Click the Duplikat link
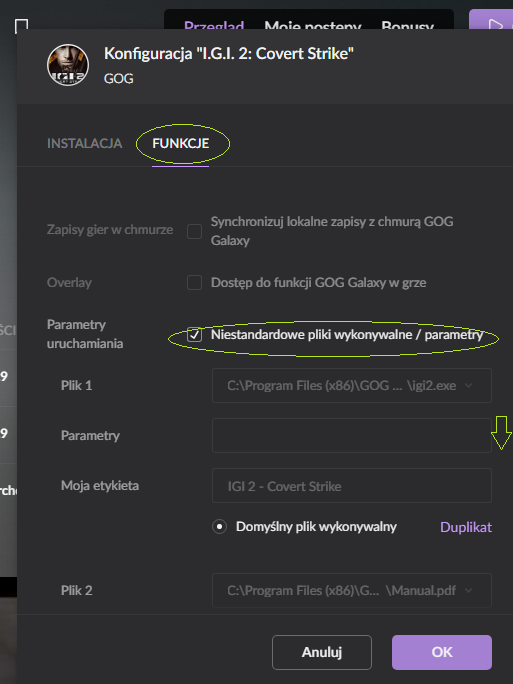The width and height of the screenshot is (513, 684). [466, 527]
